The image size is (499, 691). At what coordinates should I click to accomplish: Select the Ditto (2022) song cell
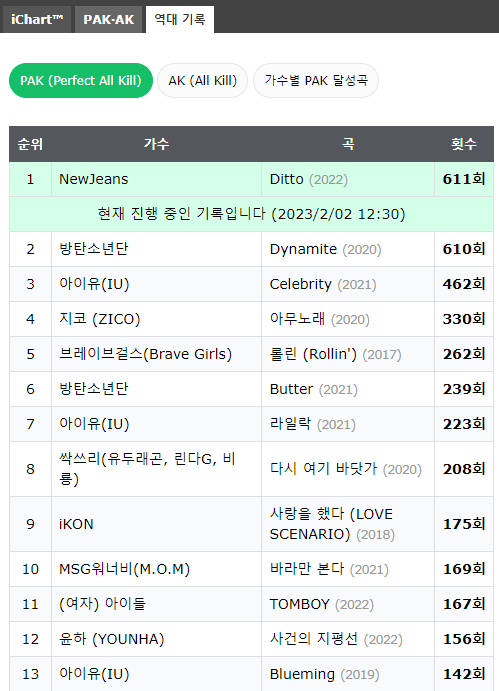point(348,179)
